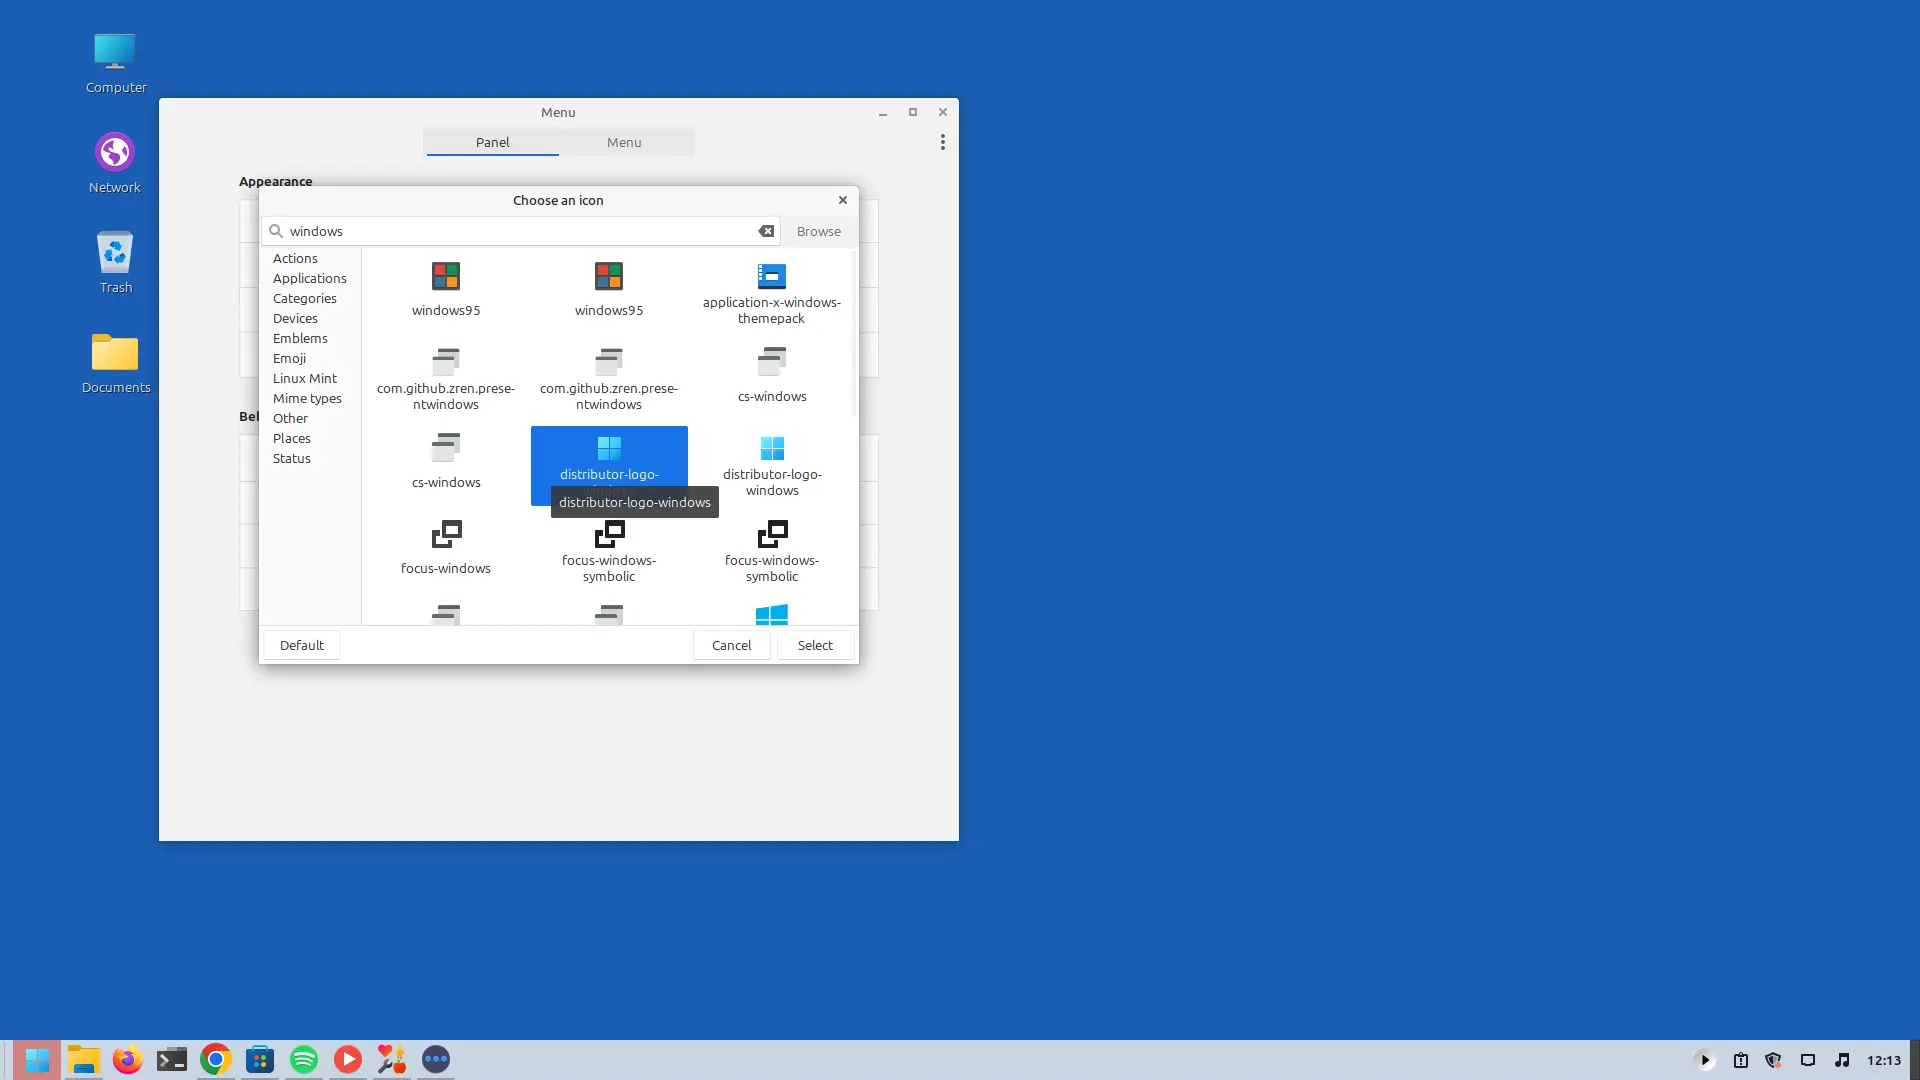This screenshot has height=1080, width=1920.
Task: Open the Menu window kebab menu
Action: [x=942, y=142]
